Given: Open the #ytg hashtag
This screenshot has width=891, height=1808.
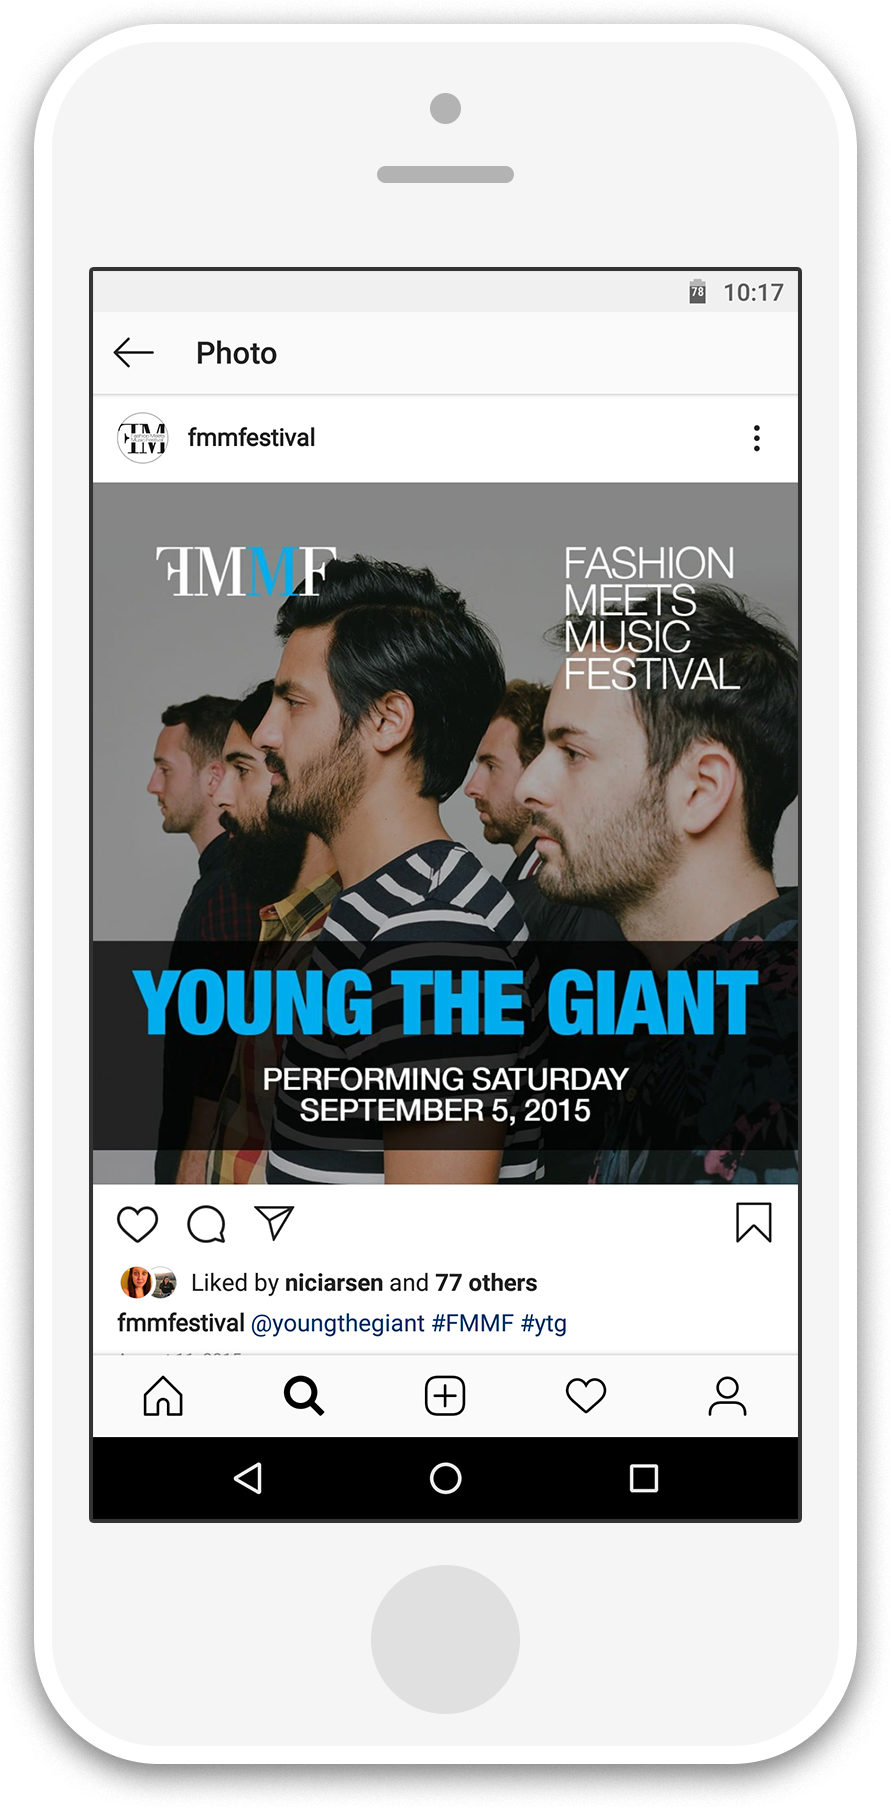Looking at the screenshot, I should [x=544, y=1324].
